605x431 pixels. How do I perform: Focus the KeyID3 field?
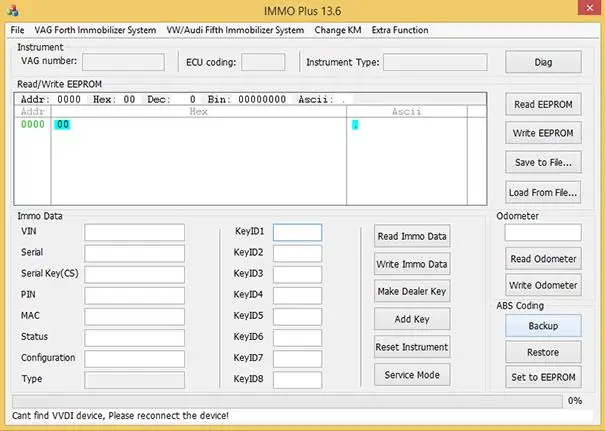tap(297, 274)
